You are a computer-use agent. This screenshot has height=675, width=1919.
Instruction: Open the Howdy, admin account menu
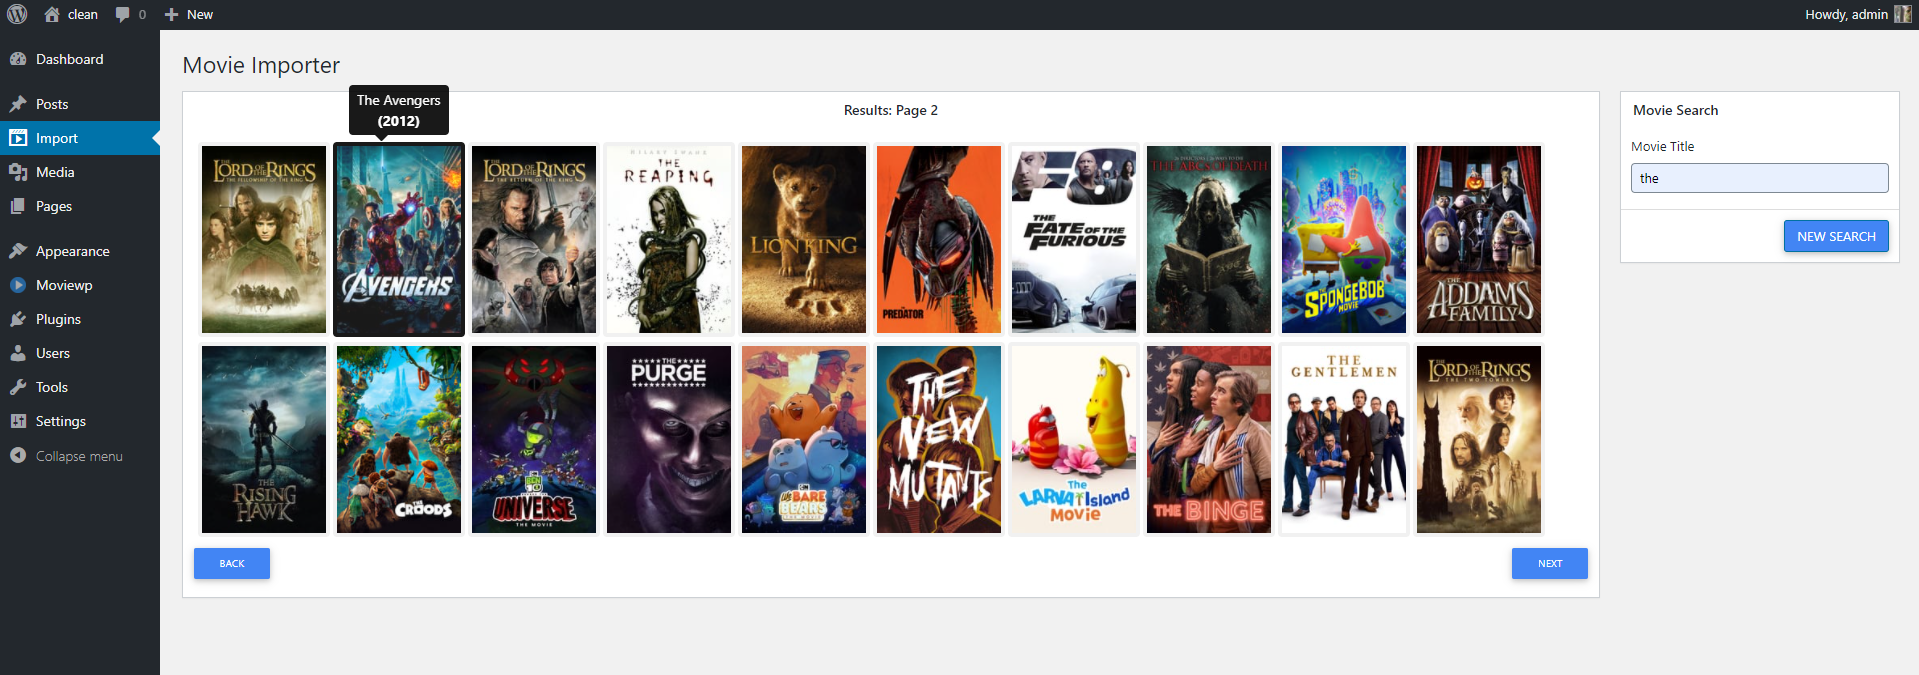[1845, 14]
